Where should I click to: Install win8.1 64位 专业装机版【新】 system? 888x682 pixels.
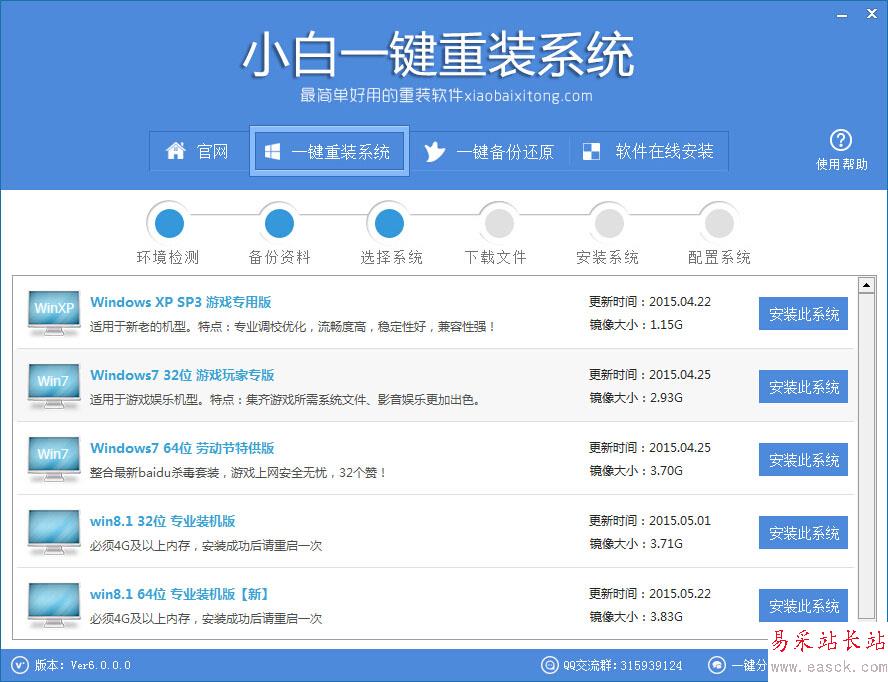coord(803,606)
